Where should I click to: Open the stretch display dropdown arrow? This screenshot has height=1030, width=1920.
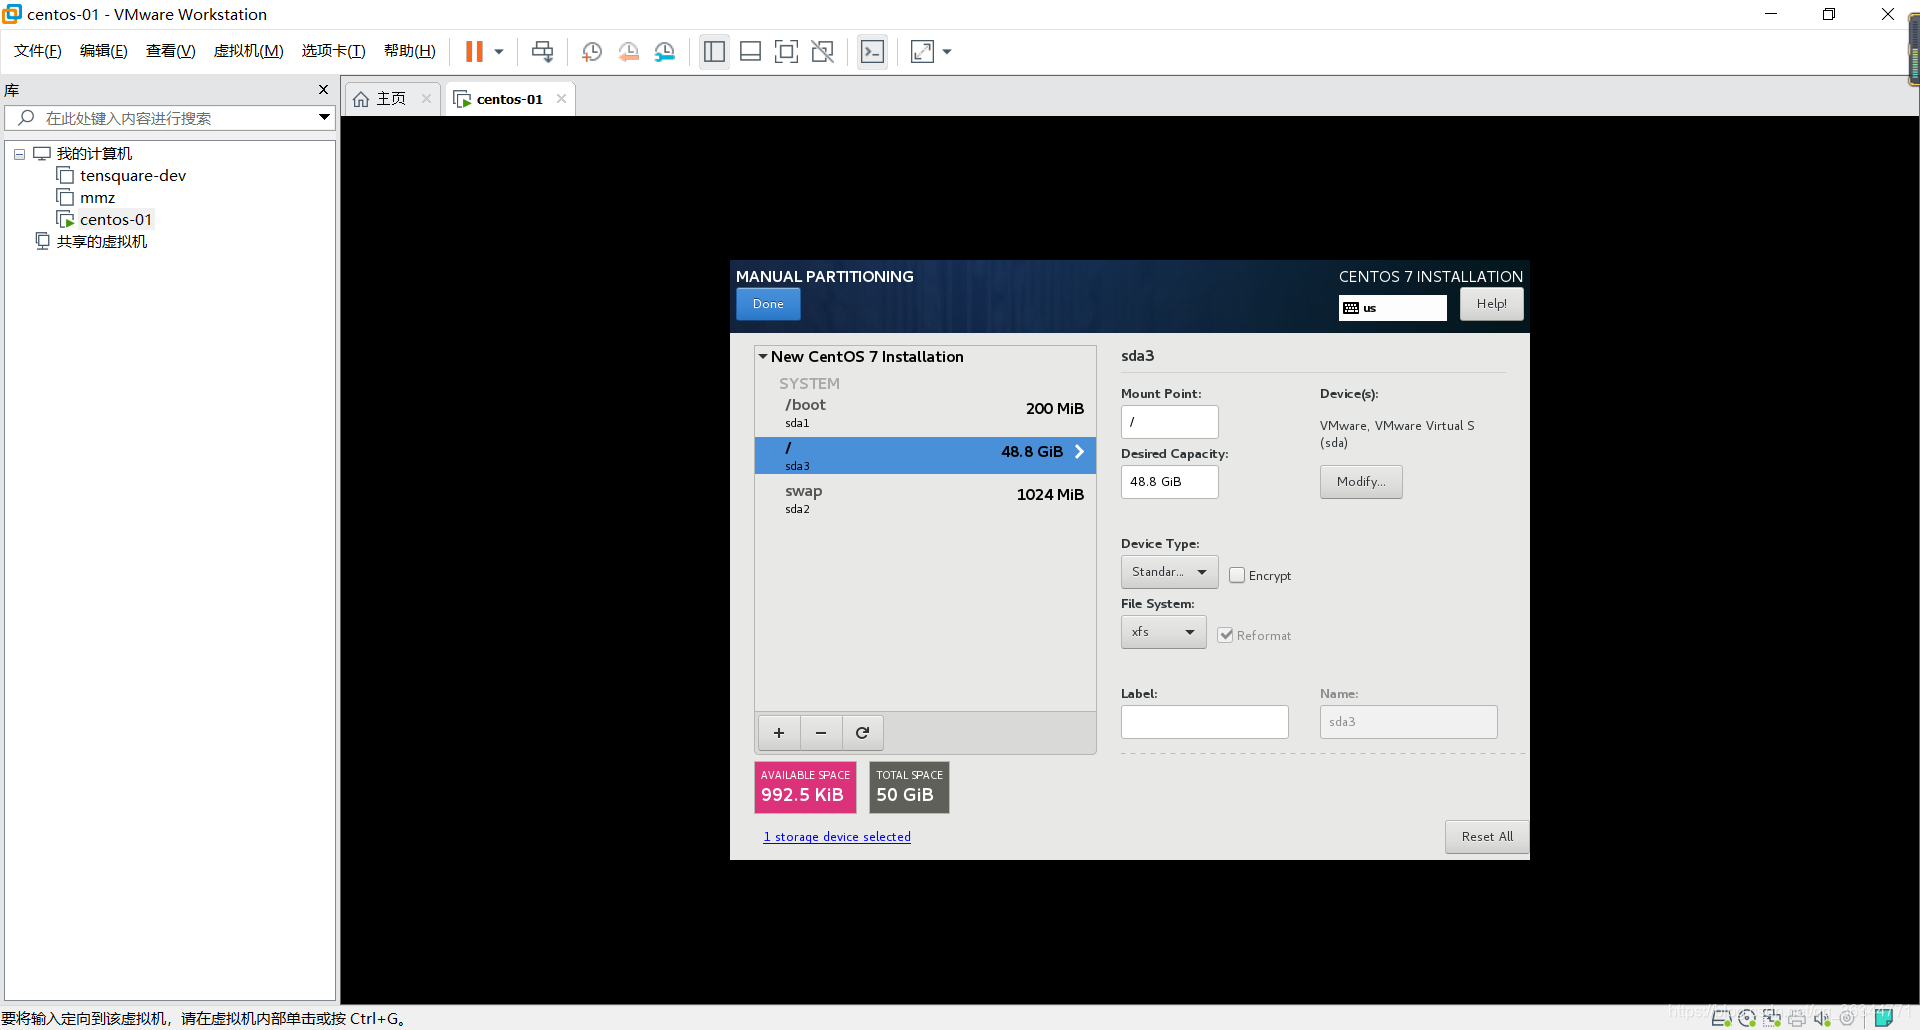[947, 51]
